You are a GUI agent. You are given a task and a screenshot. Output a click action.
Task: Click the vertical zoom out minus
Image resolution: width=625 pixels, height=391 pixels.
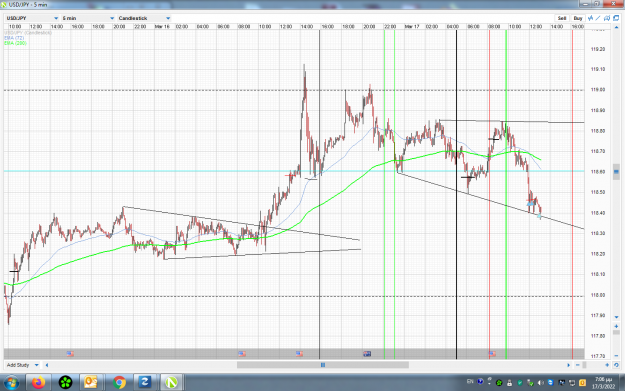click(x=616, y=356)
